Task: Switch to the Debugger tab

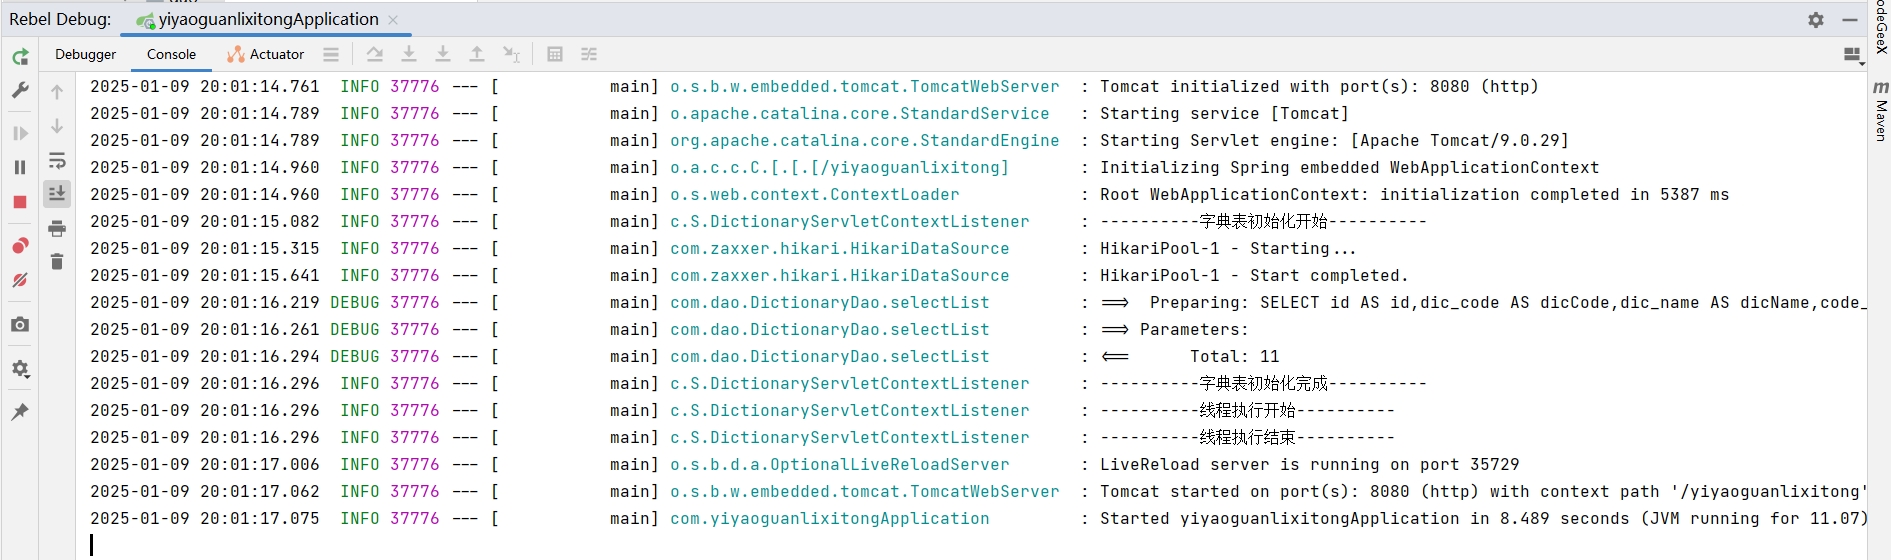Action: coord(85,55)
